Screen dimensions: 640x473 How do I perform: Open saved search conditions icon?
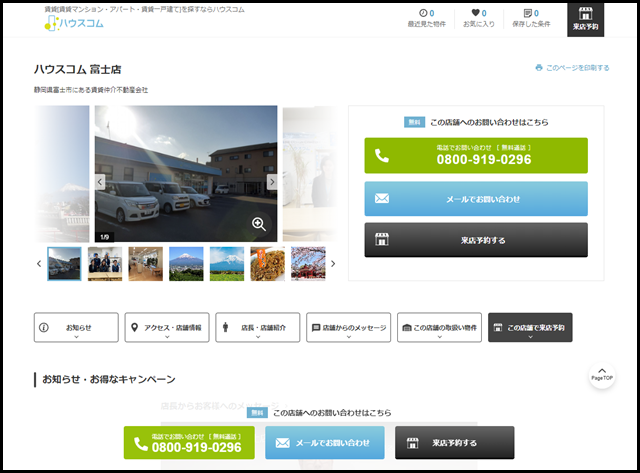pyautogui.click(x=528, y=13)
